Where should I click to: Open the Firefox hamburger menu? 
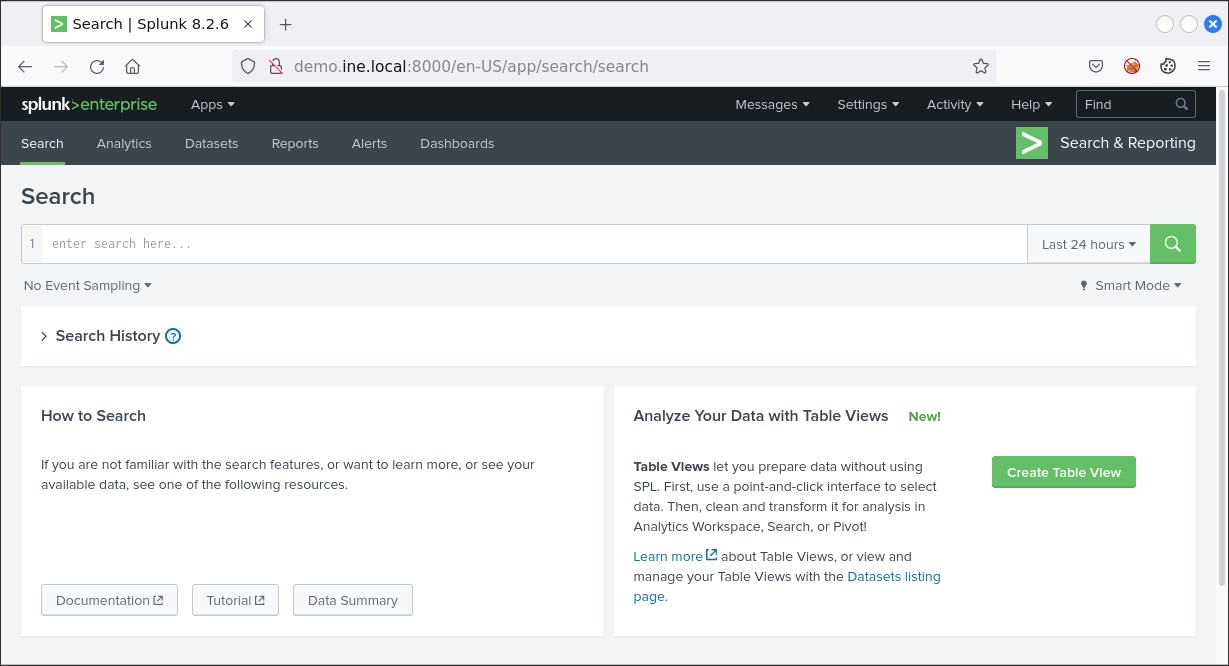pos(1204,66)
